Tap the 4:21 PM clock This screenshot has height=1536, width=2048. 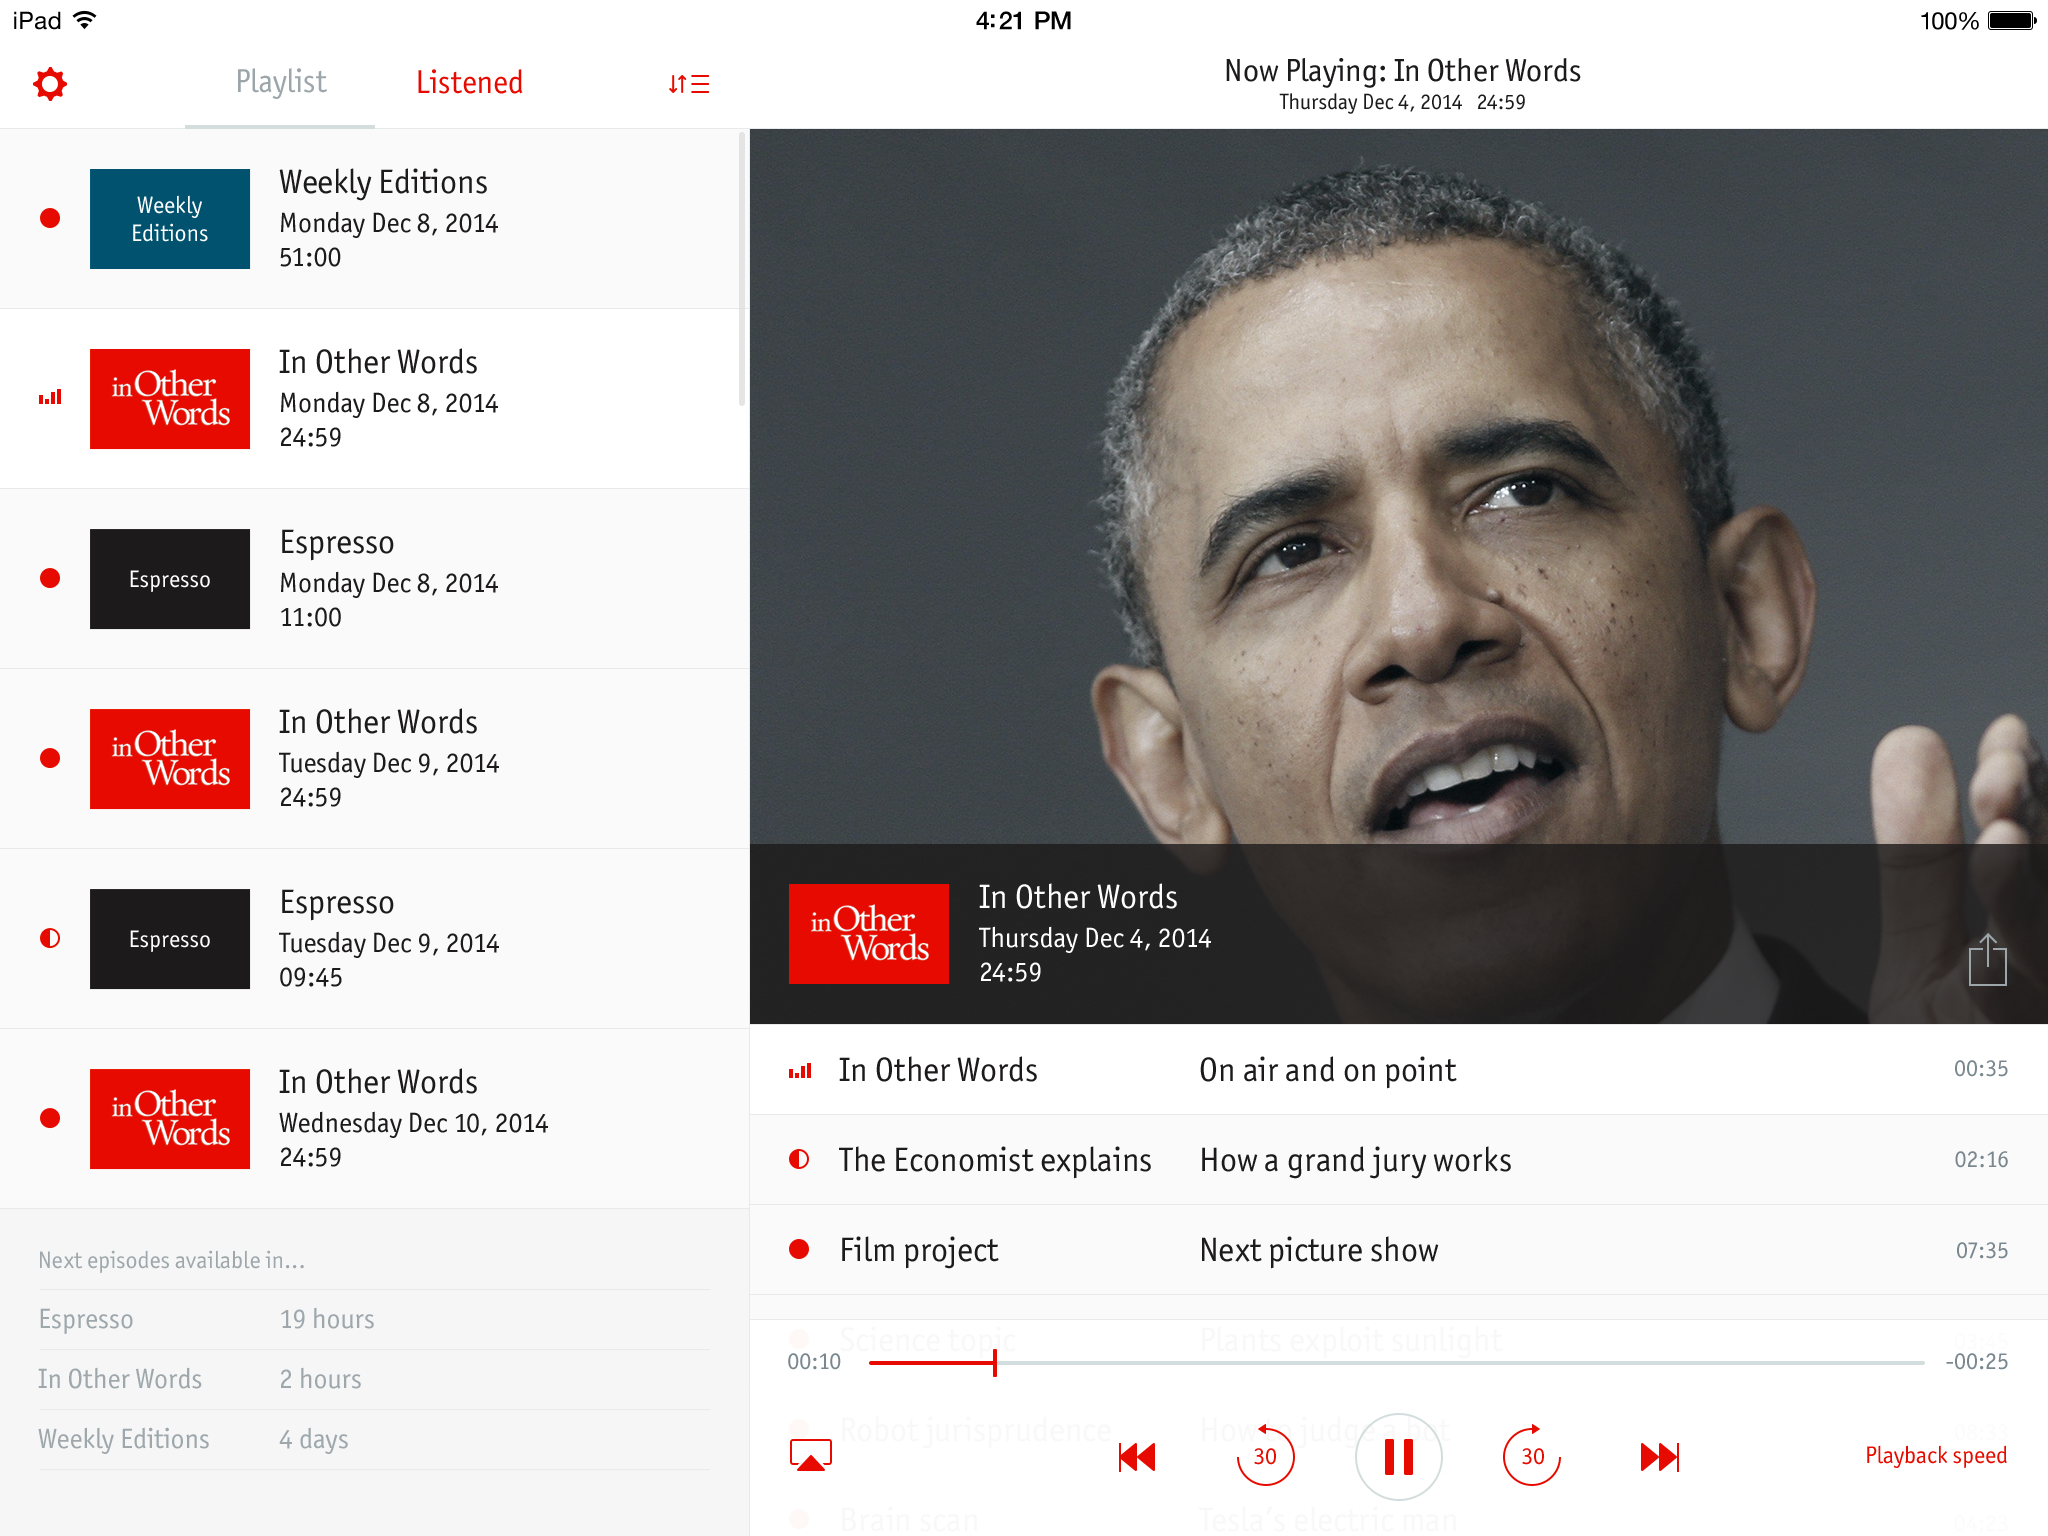(x=1023, y=21)
